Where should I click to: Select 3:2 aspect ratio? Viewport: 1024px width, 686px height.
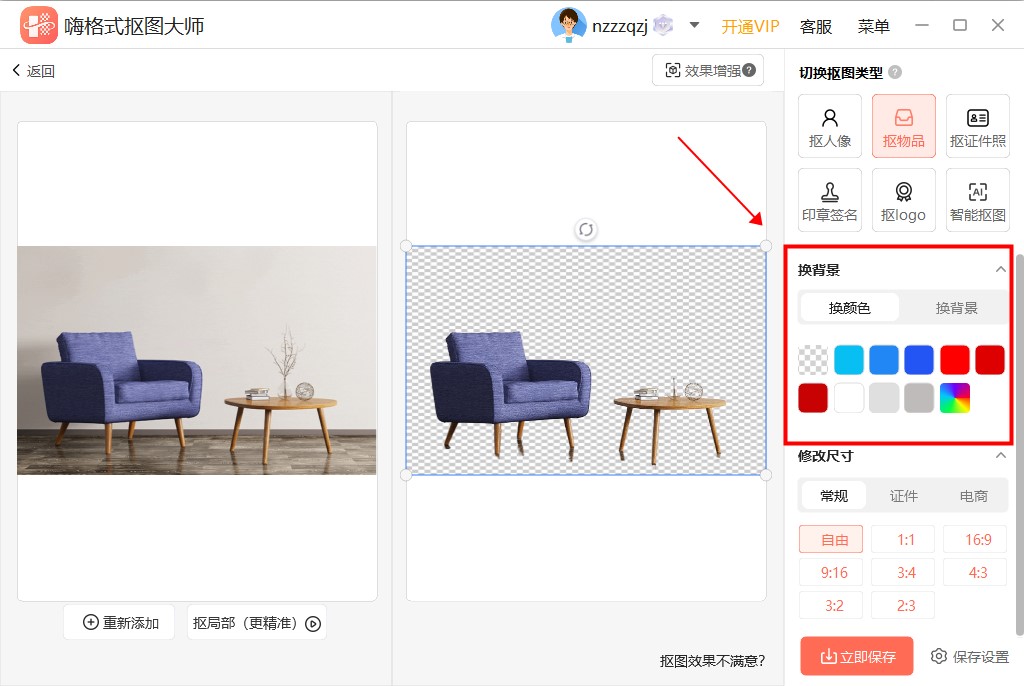click(x=831, y=605)
